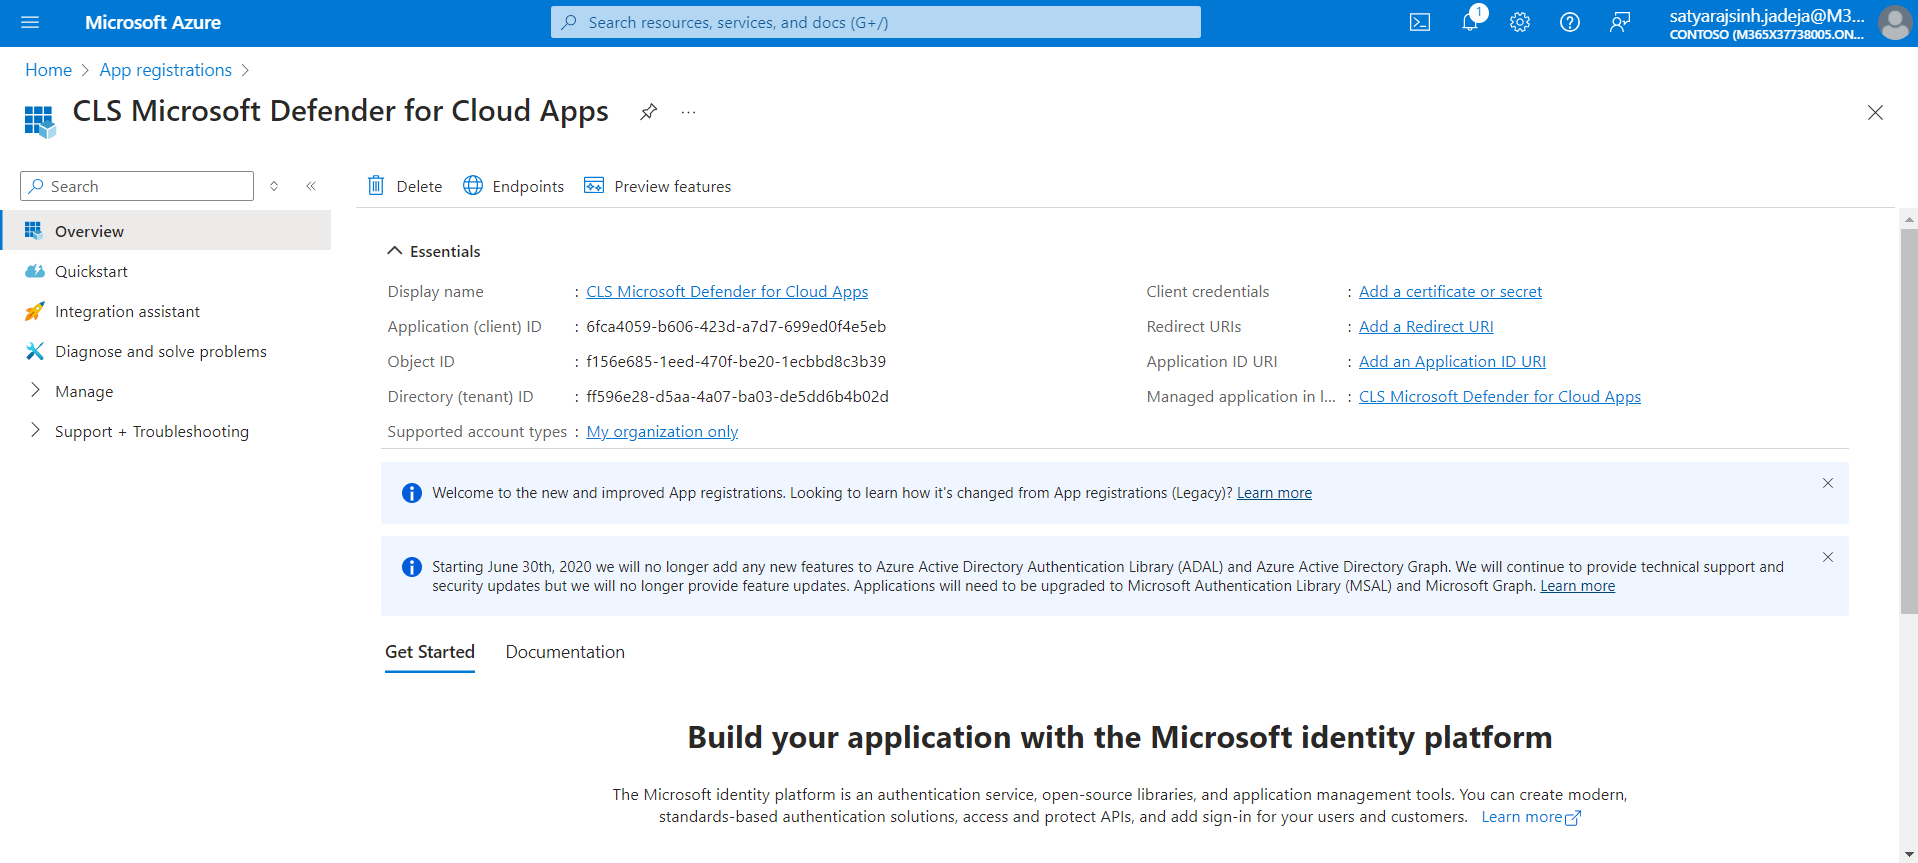1918x863 pixels.
Task: Open the Display name link
Action: click(727, 291)
